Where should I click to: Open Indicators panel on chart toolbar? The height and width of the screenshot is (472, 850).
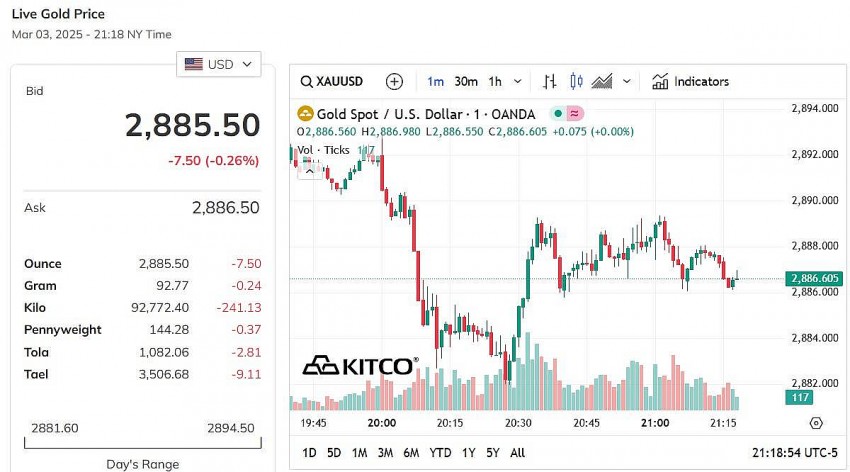coord(690,82)
